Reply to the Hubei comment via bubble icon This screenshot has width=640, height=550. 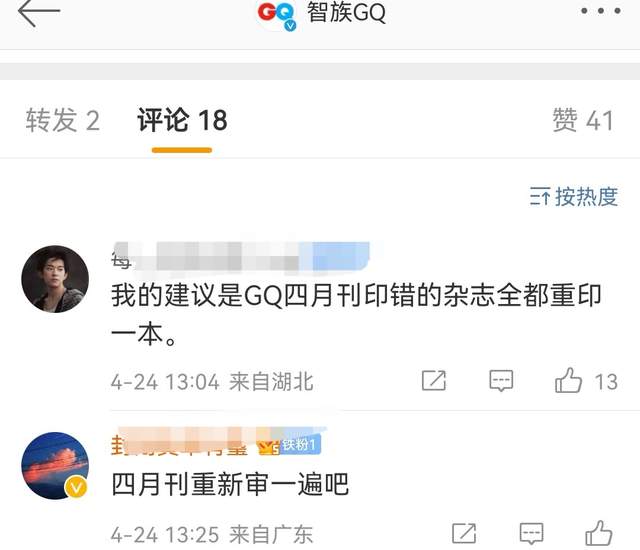click(501, 381)
